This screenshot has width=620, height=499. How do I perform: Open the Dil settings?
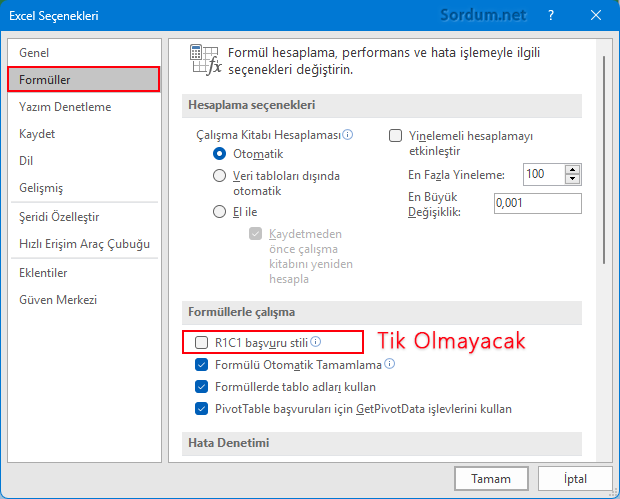(84, 161)
